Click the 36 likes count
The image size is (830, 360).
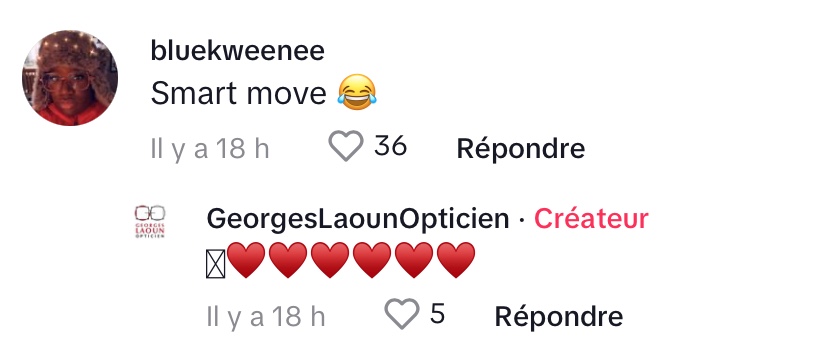coord(390,146)
